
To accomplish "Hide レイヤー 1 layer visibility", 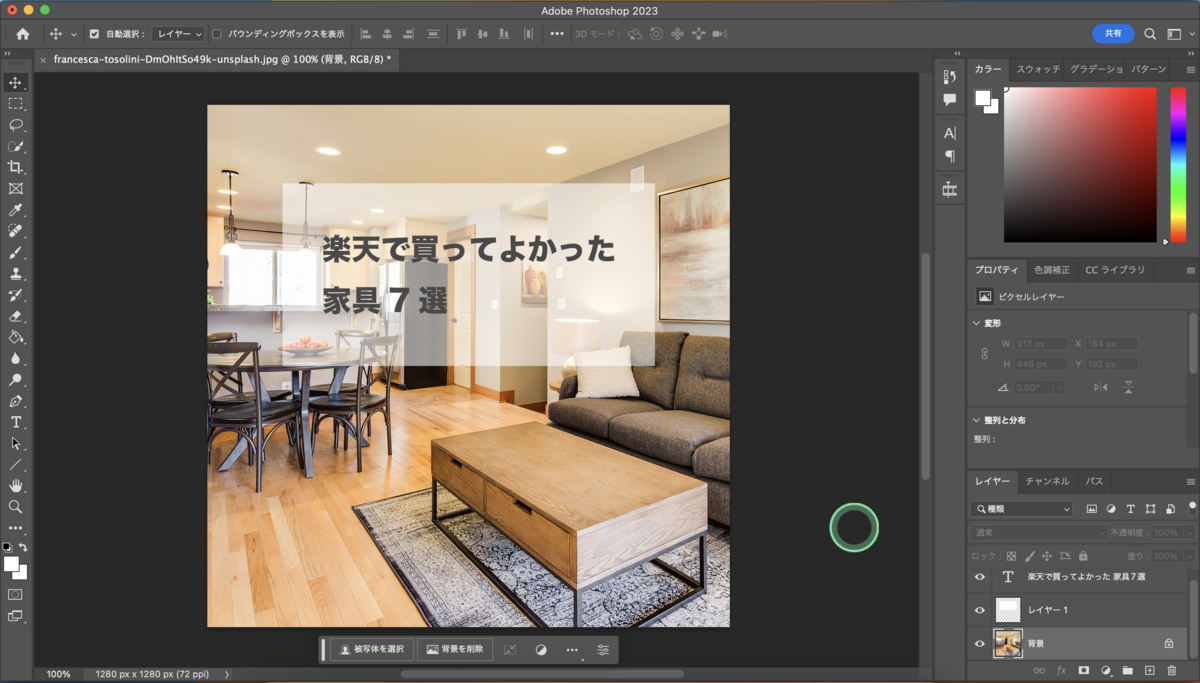I will (x=980, y=610).
